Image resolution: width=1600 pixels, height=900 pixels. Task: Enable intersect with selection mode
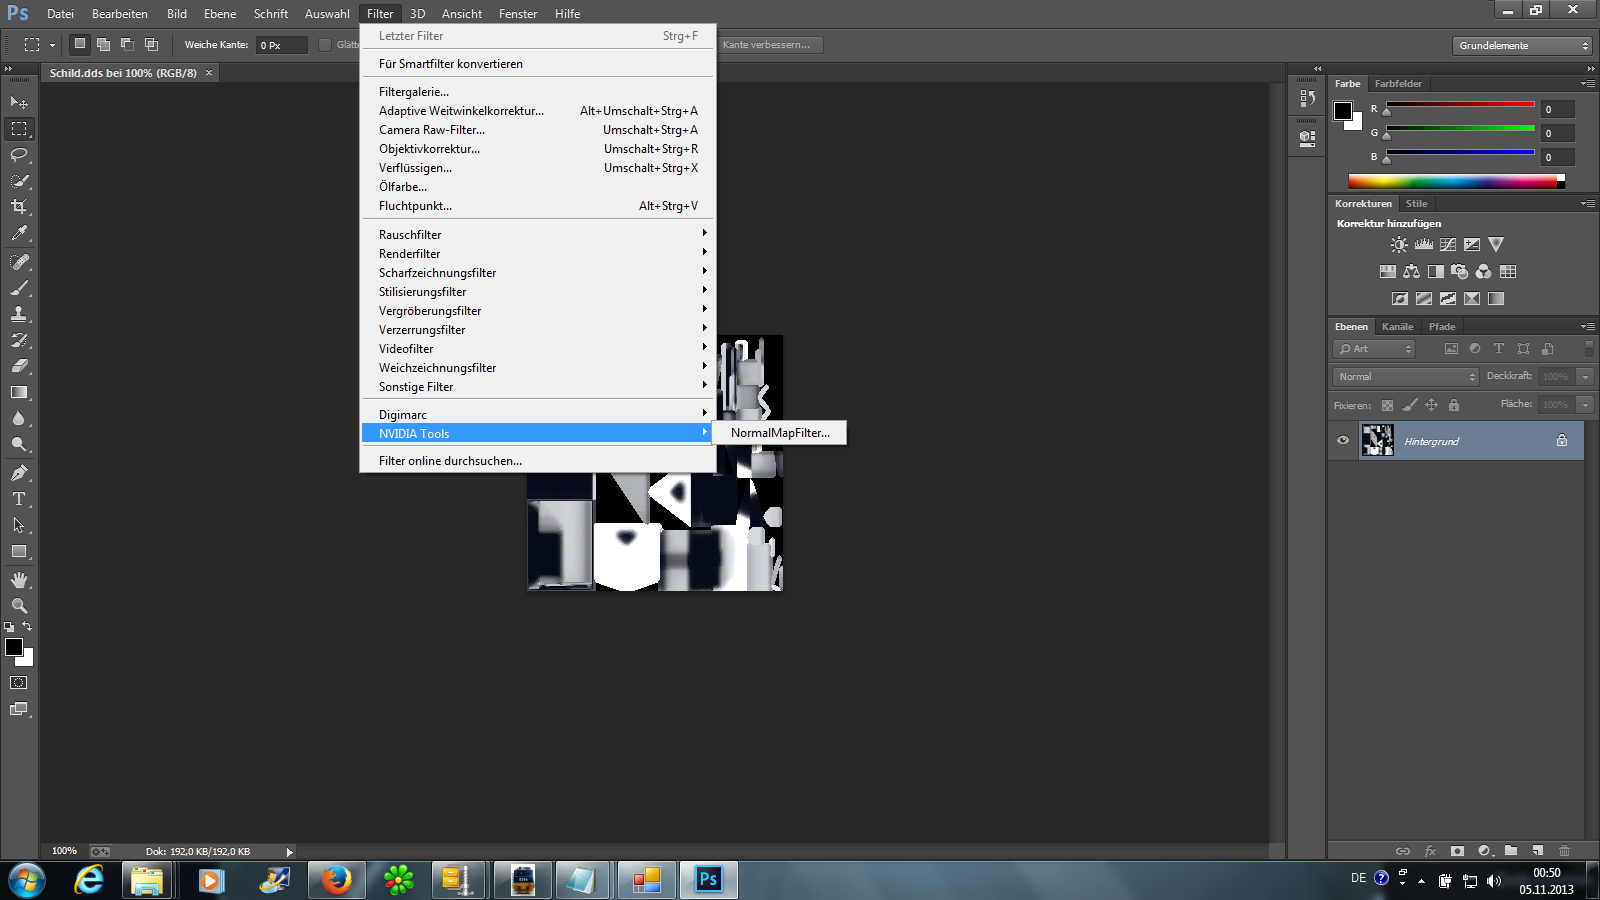coord(151,44)
